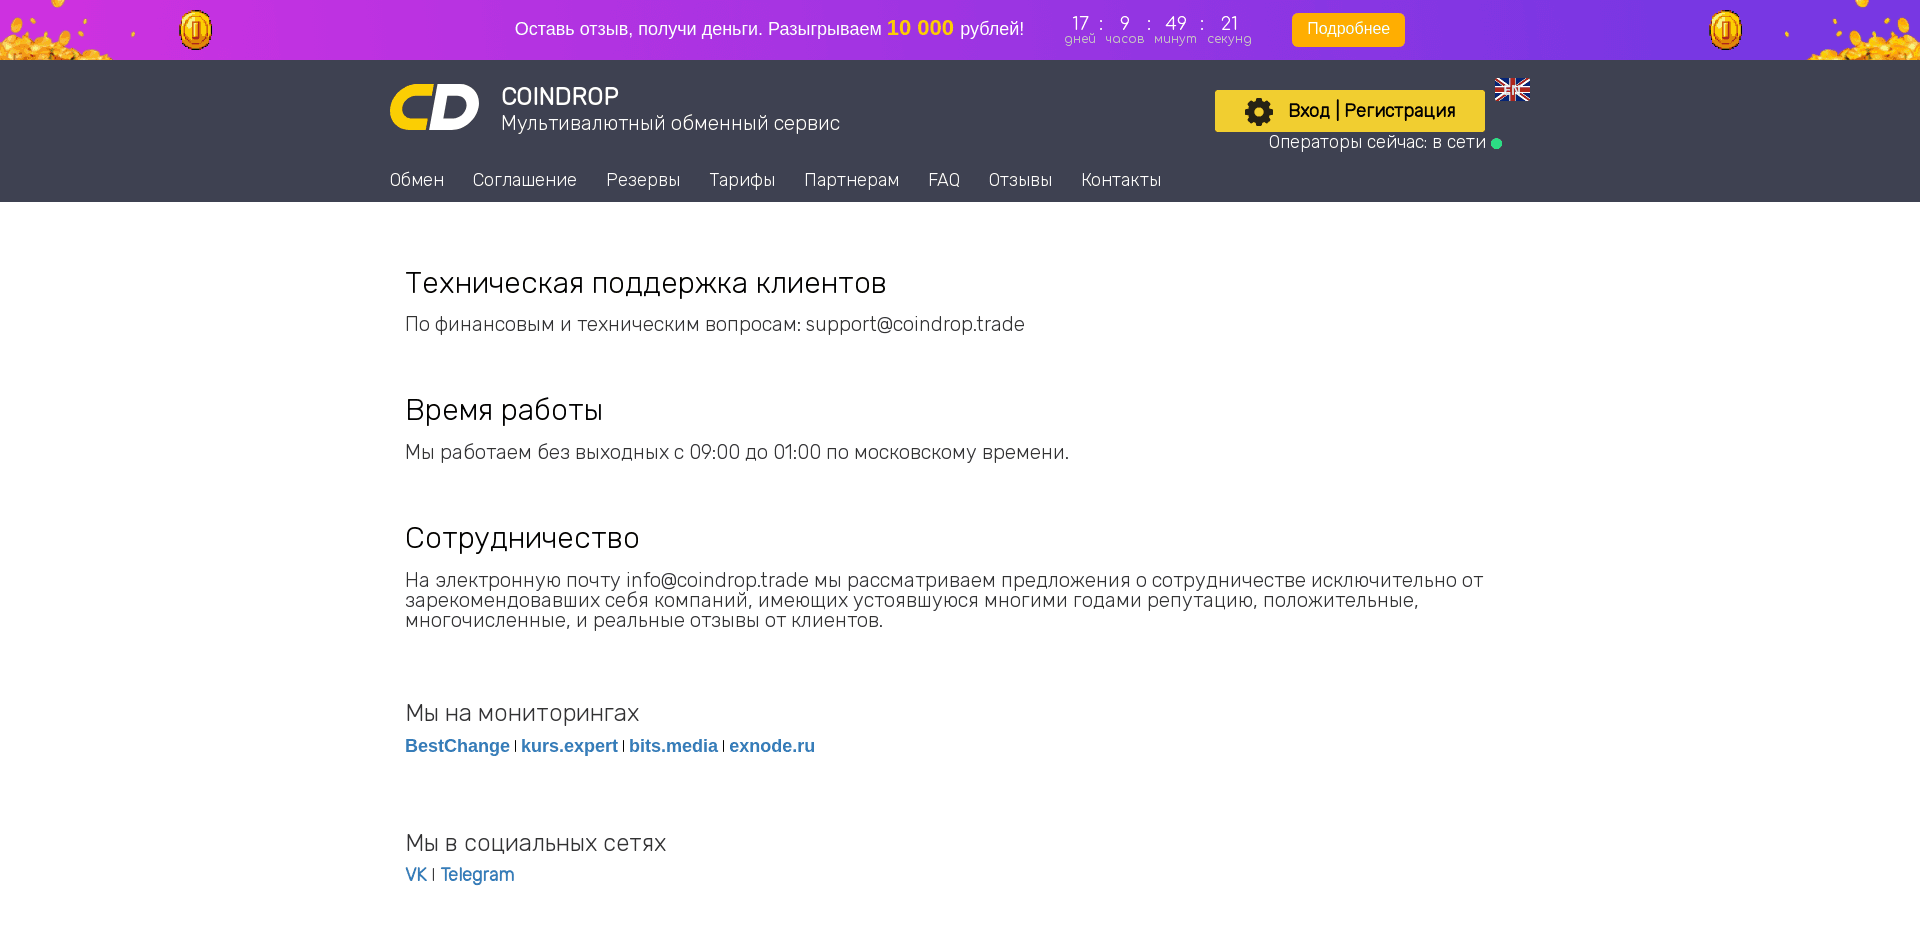The height and width of the screenshot is (925, 1920).
Task: Click Вход | Регистрация
Action: pos(1370,111)
